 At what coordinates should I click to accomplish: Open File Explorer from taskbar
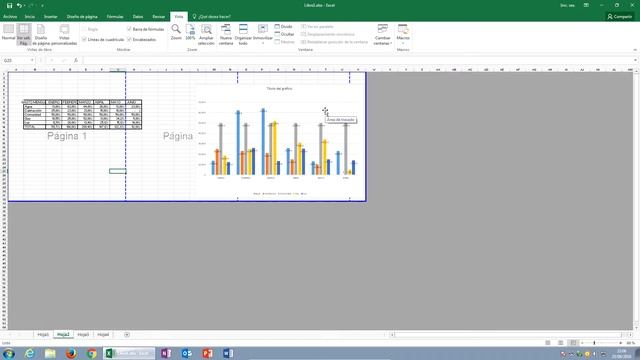(50, 353)
